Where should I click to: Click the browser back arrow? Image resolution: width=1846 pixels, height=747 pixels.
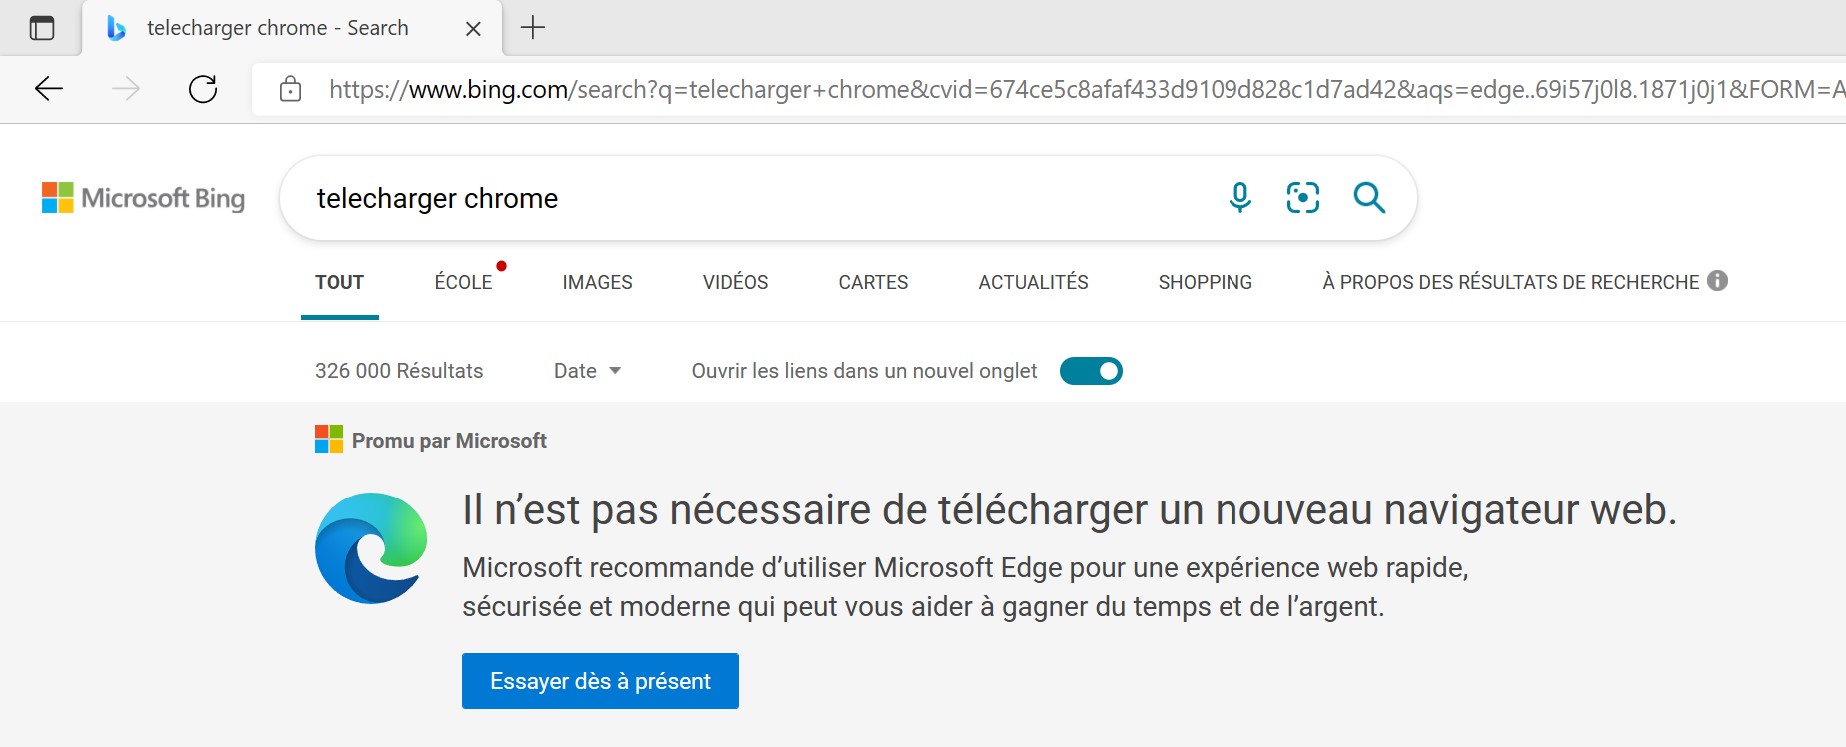(x=49, y=89)
